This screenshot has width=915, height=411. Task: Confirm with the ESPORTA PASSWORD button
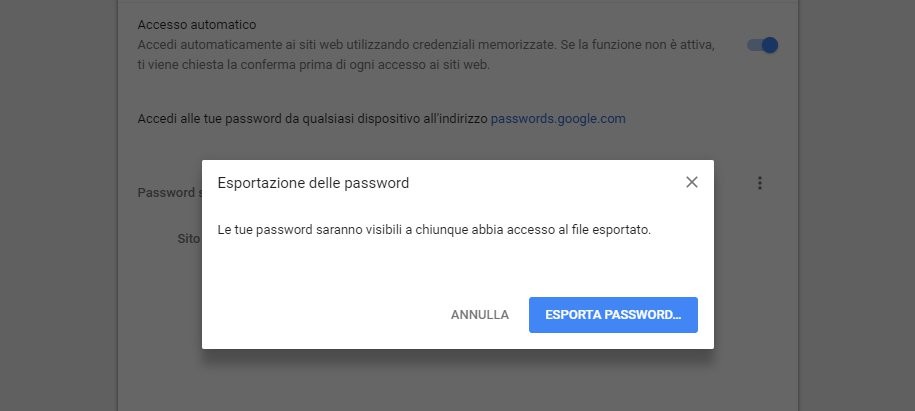613,314
